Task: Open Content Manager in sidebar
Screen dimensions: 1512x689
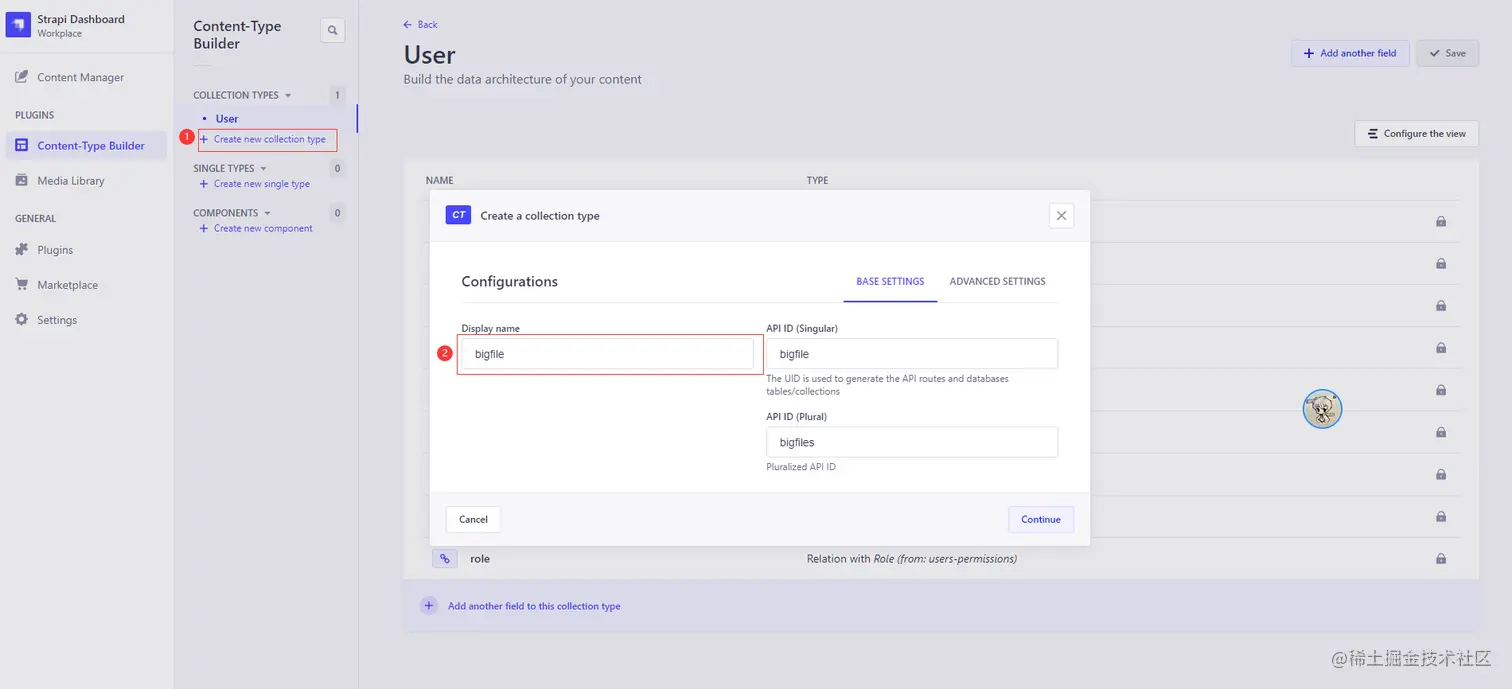Action: 80,77
